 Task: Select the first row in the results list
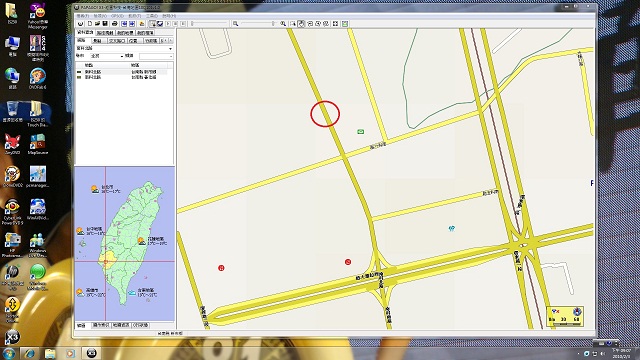click(124, 71)
